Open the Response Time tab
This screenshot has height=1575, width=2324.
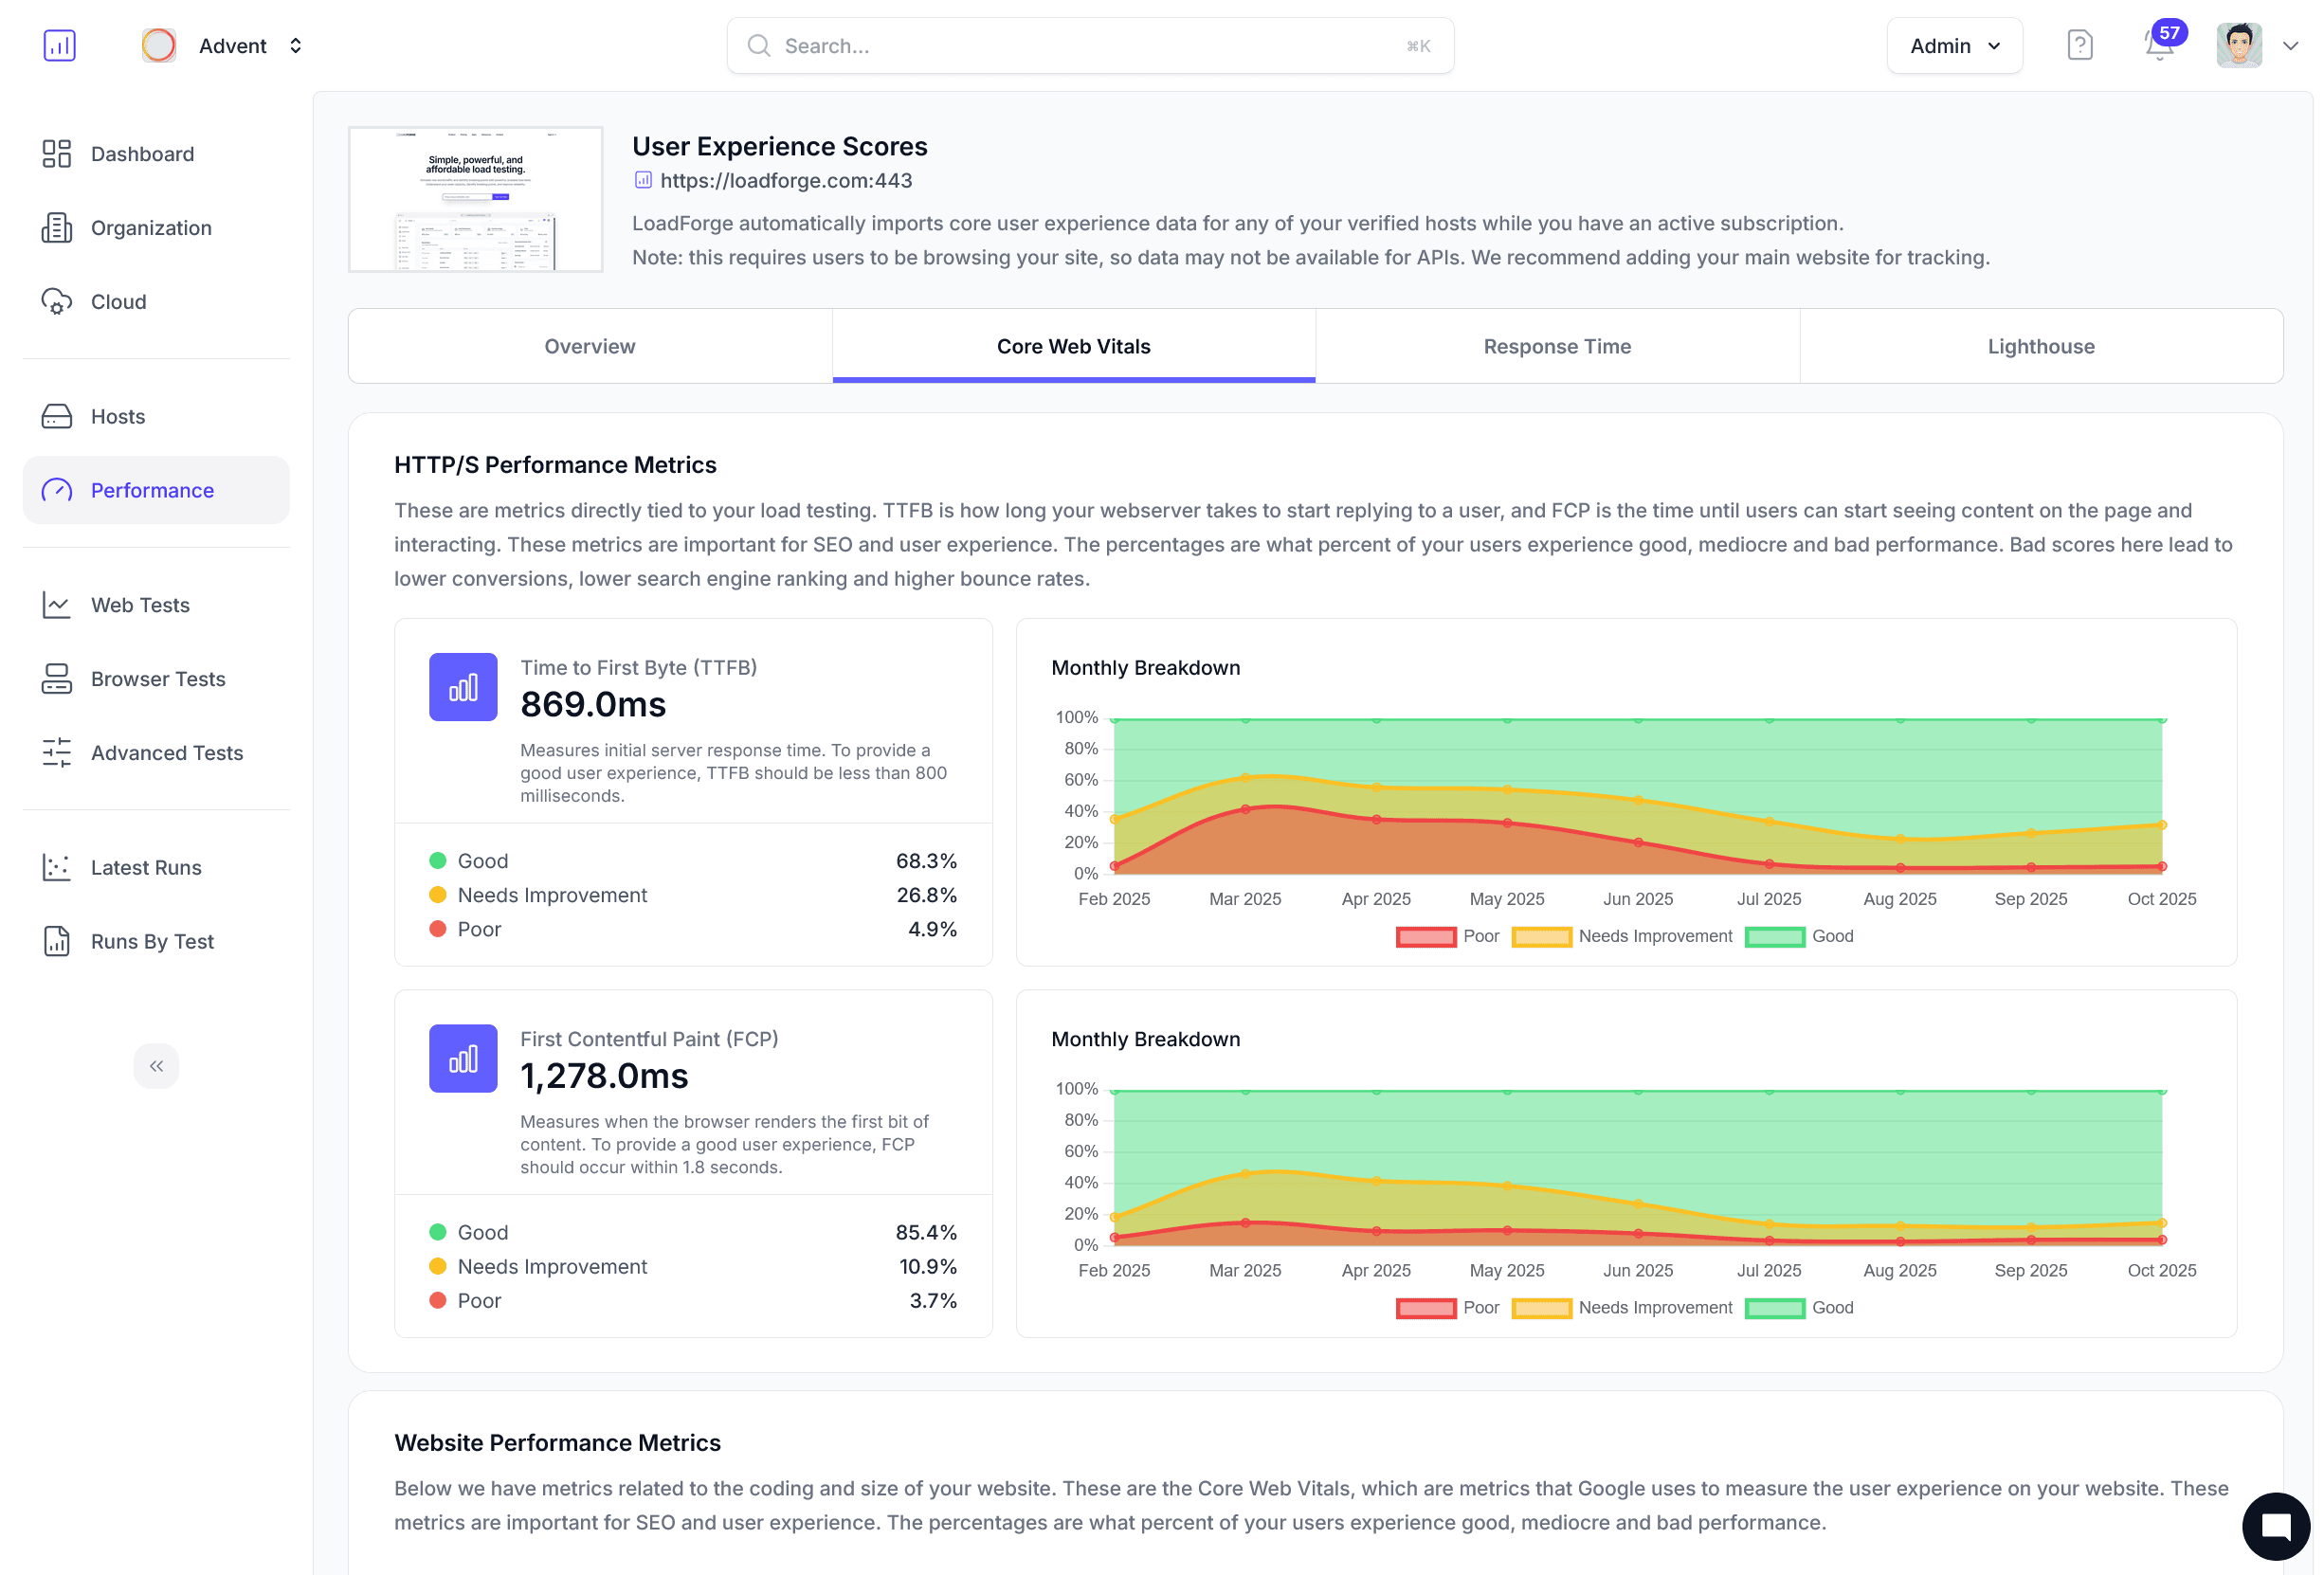1556,346
